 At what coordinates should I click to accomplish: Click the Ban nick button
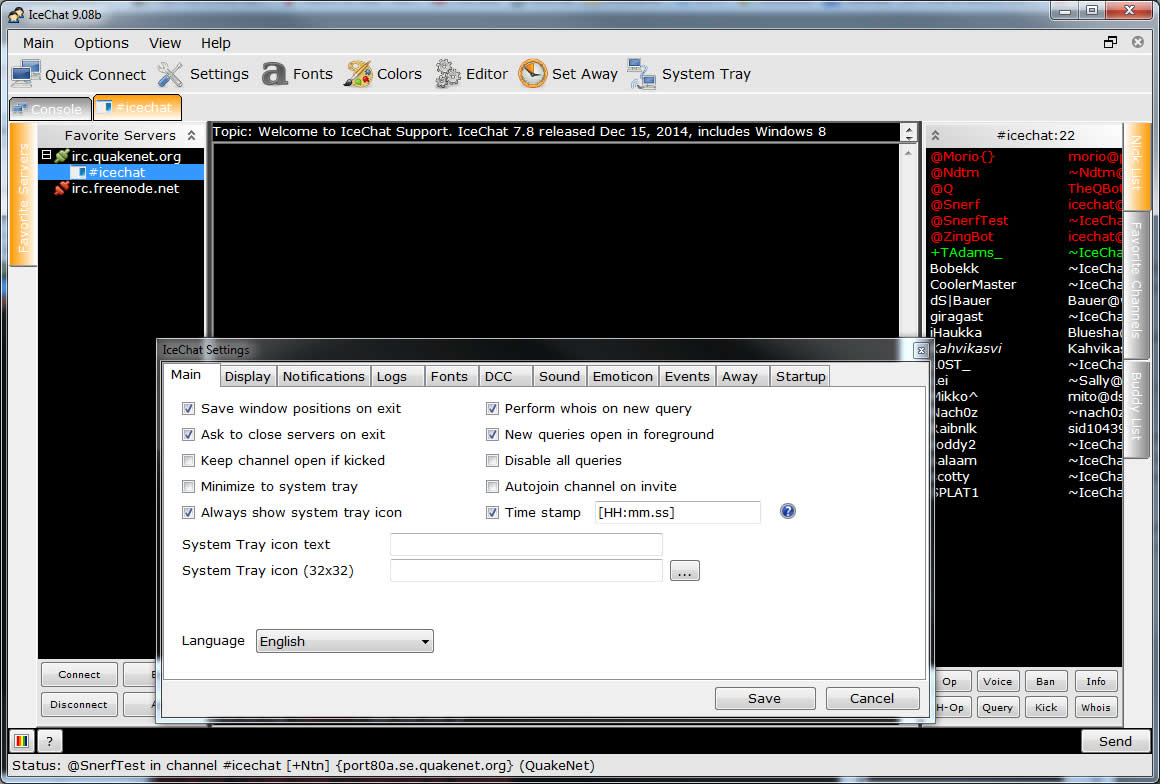click(1045, 681)
